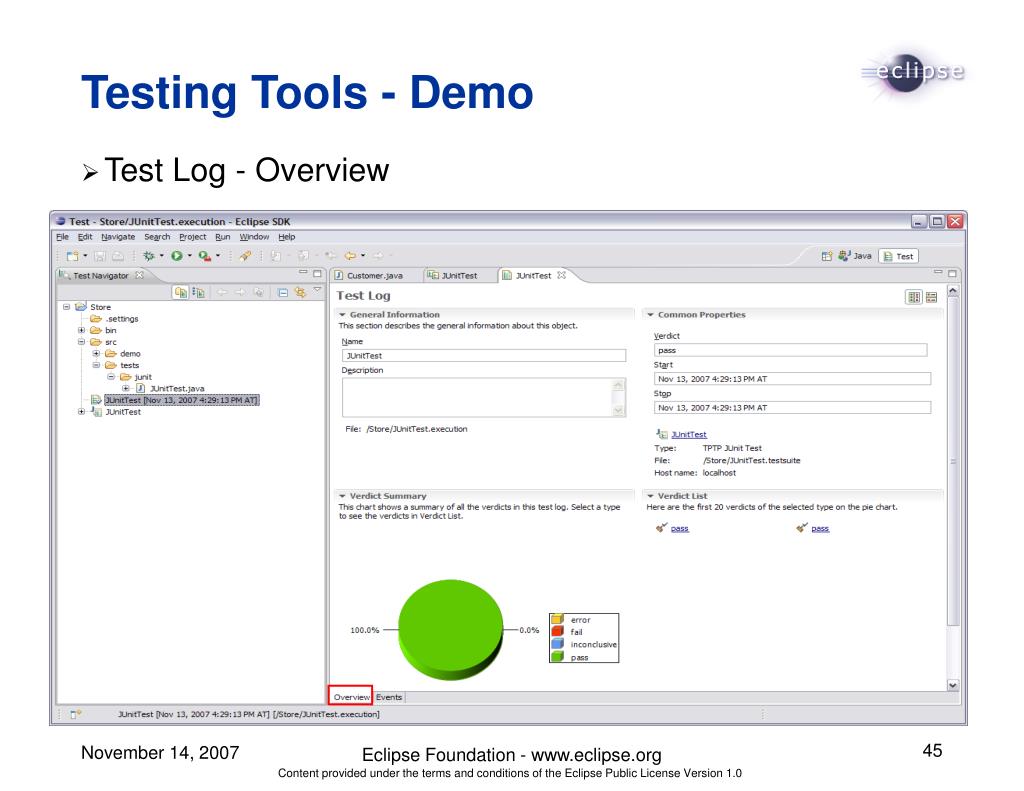Image resolution: width=1024 pixels, height=791 pixels.
Task: Click Collapse All in Test Navigator
Action: (x=283, y=293)
